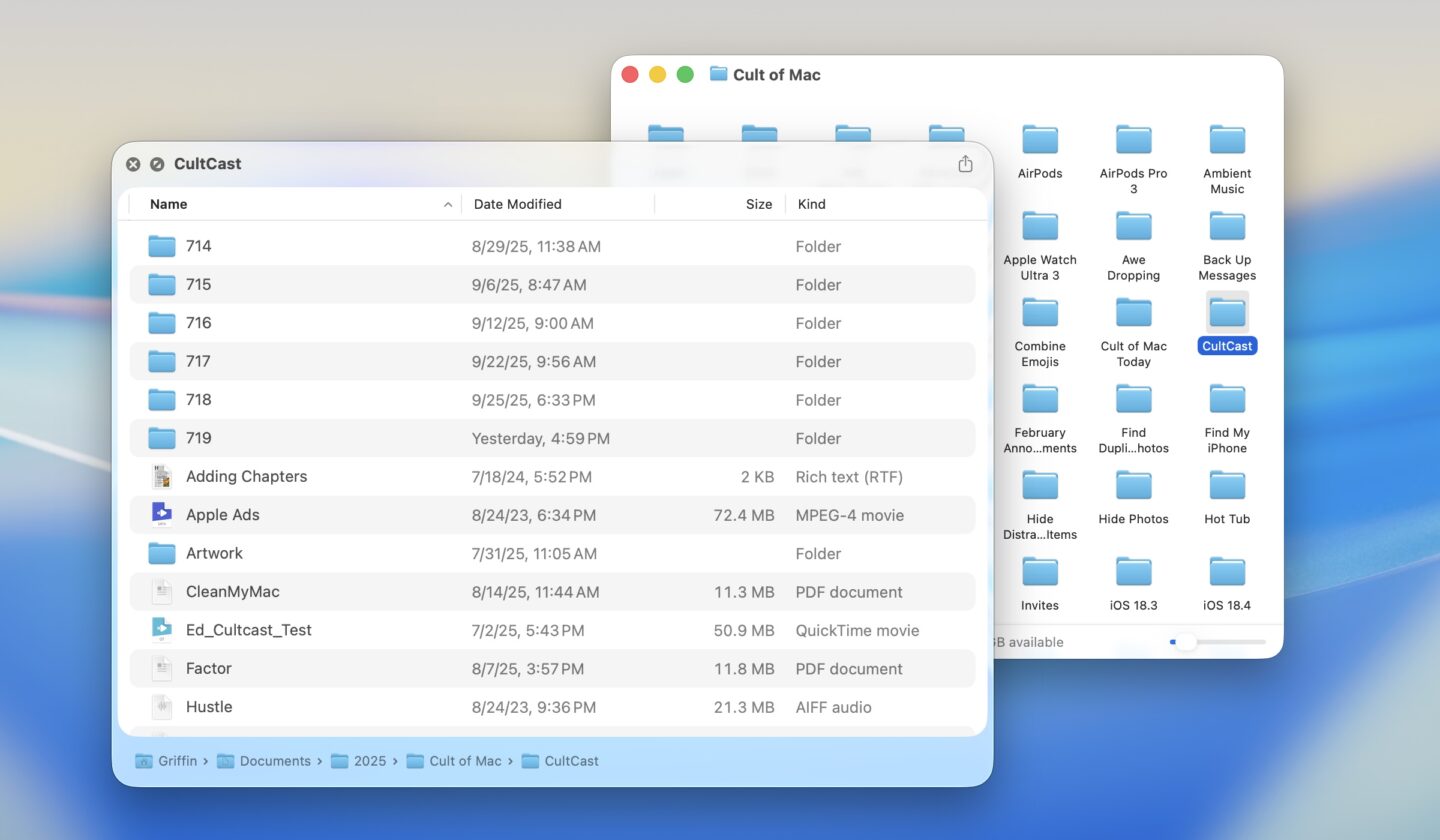This screenshot has height=840, width=1440.
Task: Open the 719 folder icon
Action: pos(161,438)
